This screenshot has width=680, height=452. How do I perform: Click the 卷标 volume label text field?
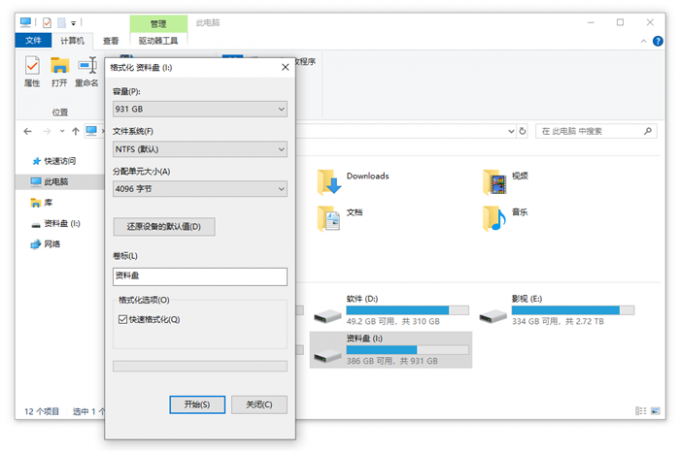click(x=200, y=276)
